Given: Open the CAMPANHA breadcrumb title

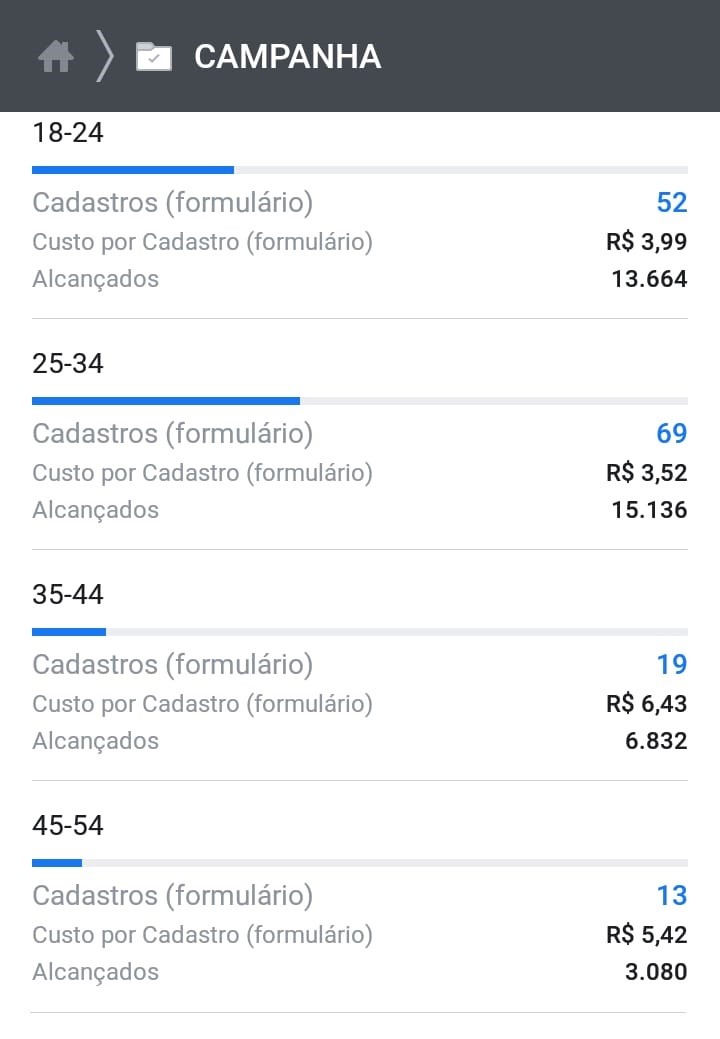Looking at the screenshot, I should click(x=287, y=56).
